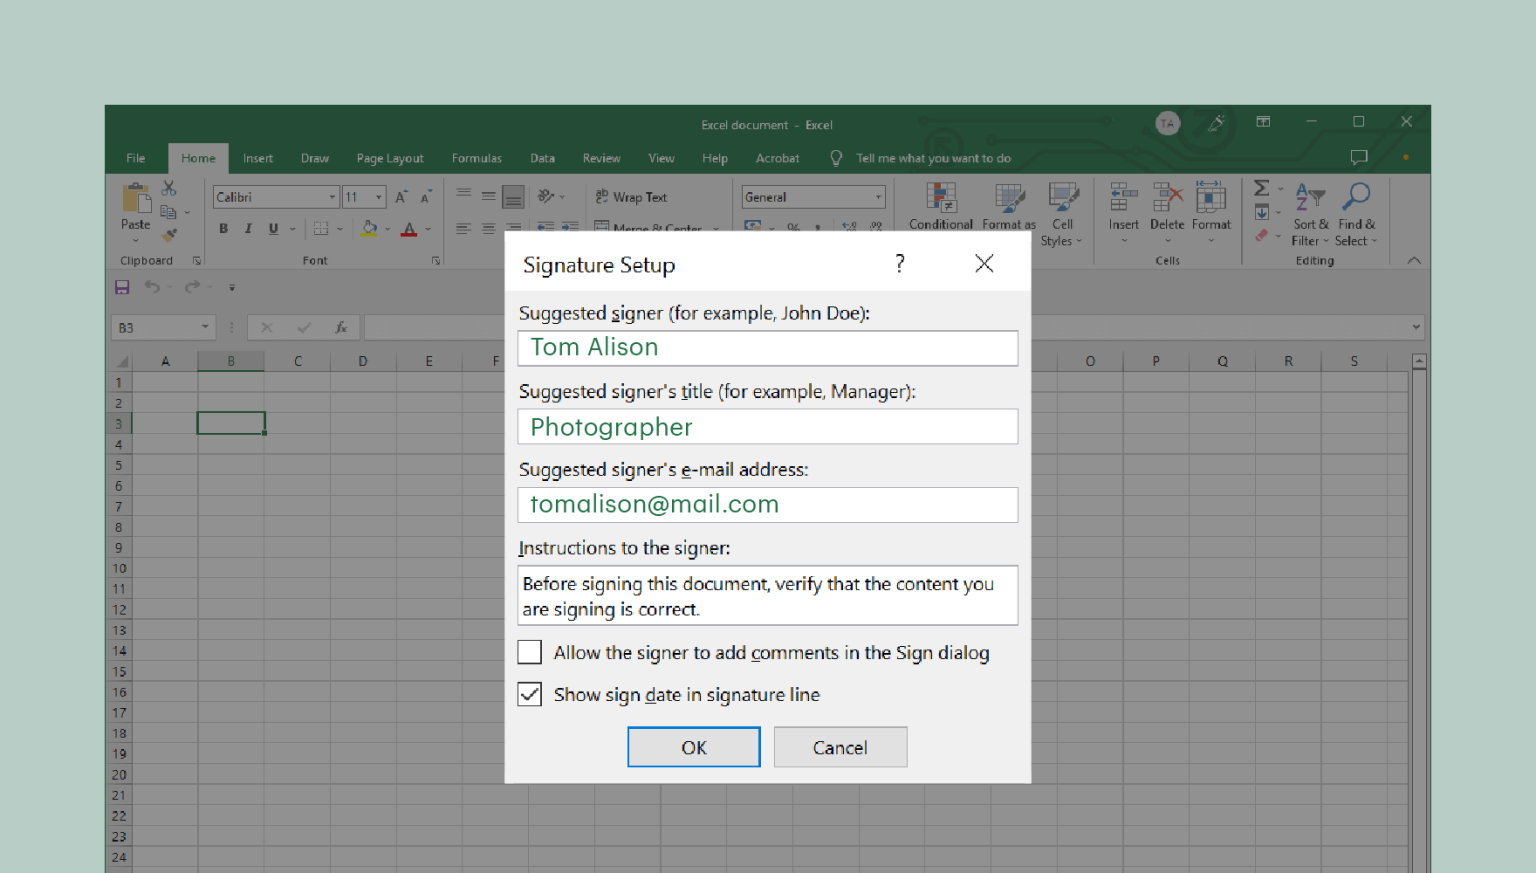Toggle underline formatting

coord(272,228)
